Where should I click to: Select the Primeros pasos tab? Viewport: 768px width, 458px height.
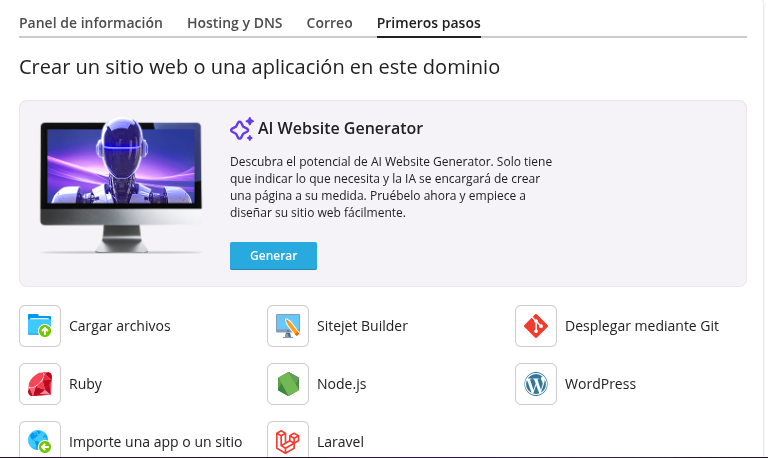tap(428, 23)
